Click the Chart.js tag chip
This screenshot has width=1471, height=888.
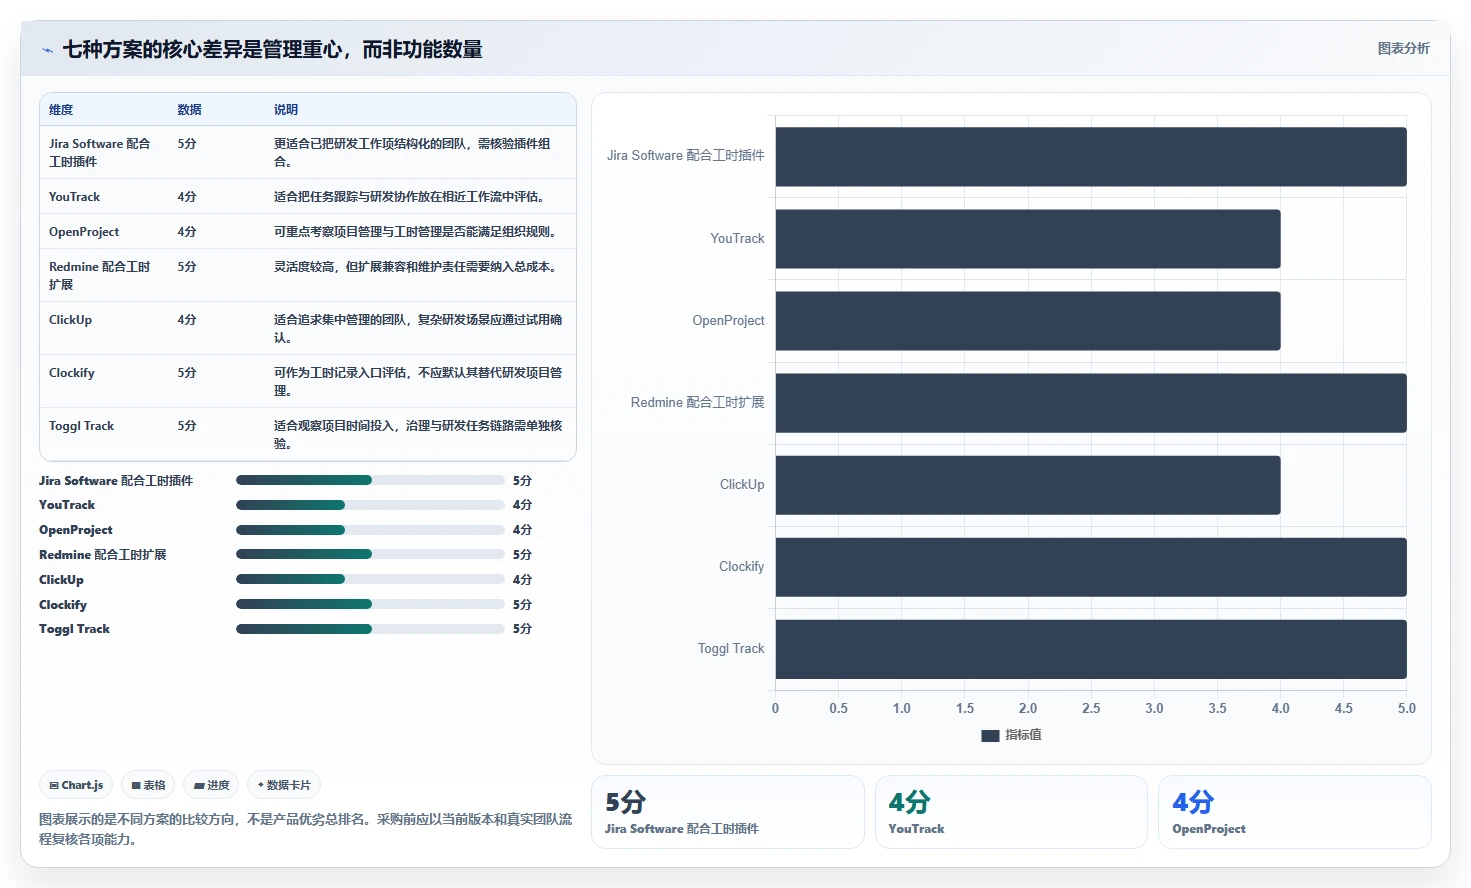coord(76,785)
